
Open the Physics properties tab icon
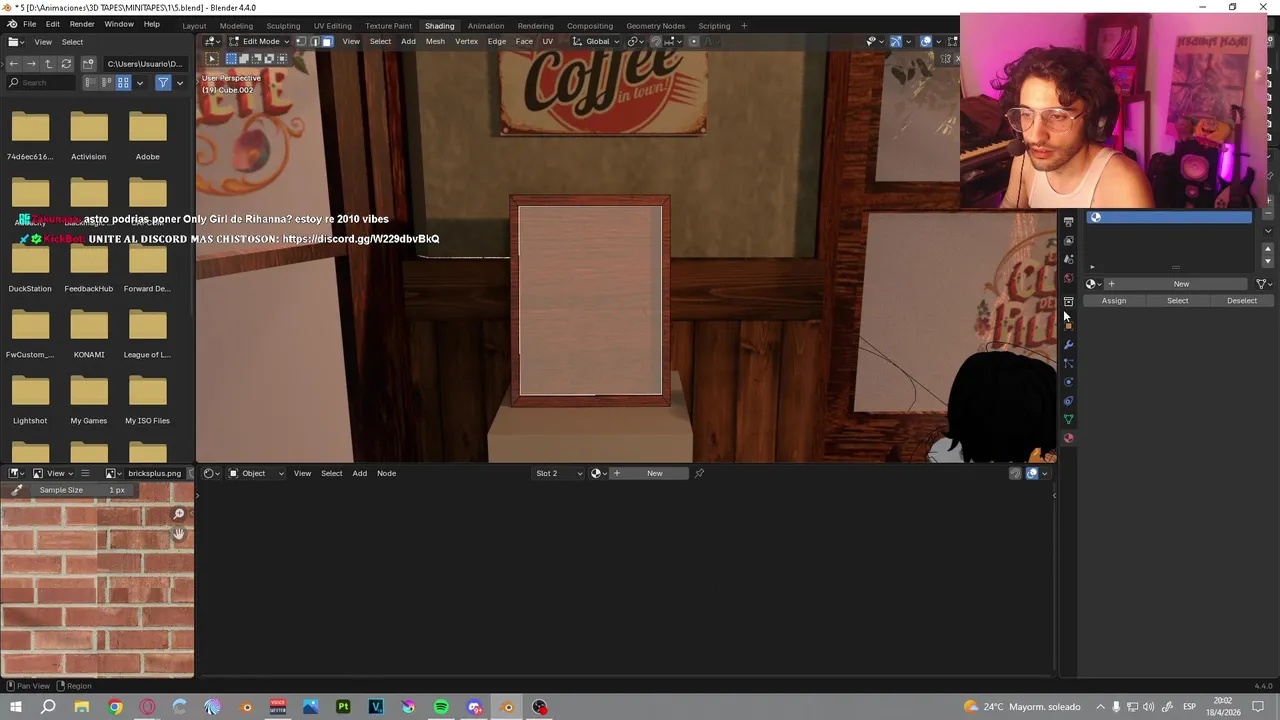pos(1068,382)
